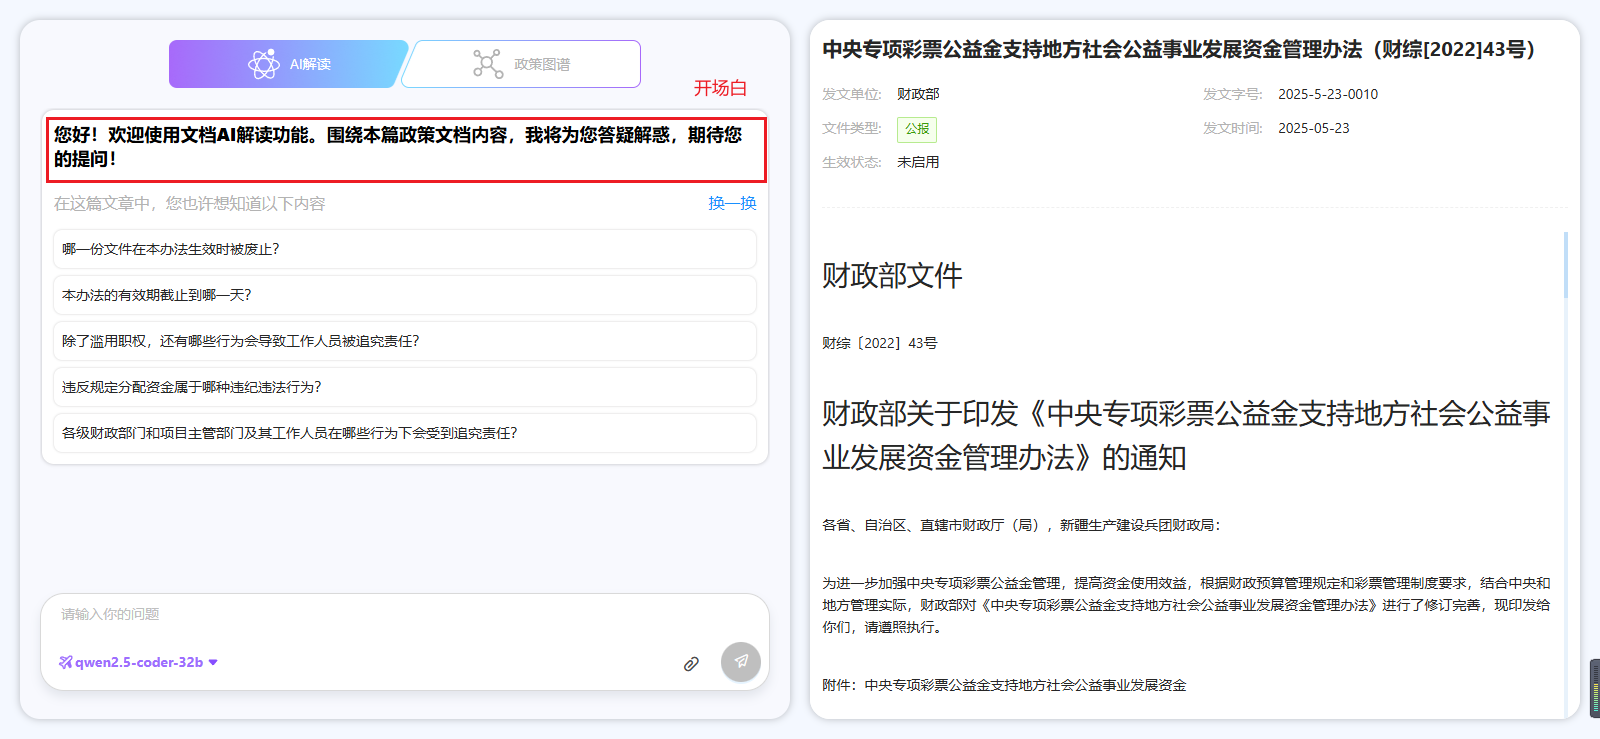Choose the question about 滥用职权 accountability

coord(404,341)
